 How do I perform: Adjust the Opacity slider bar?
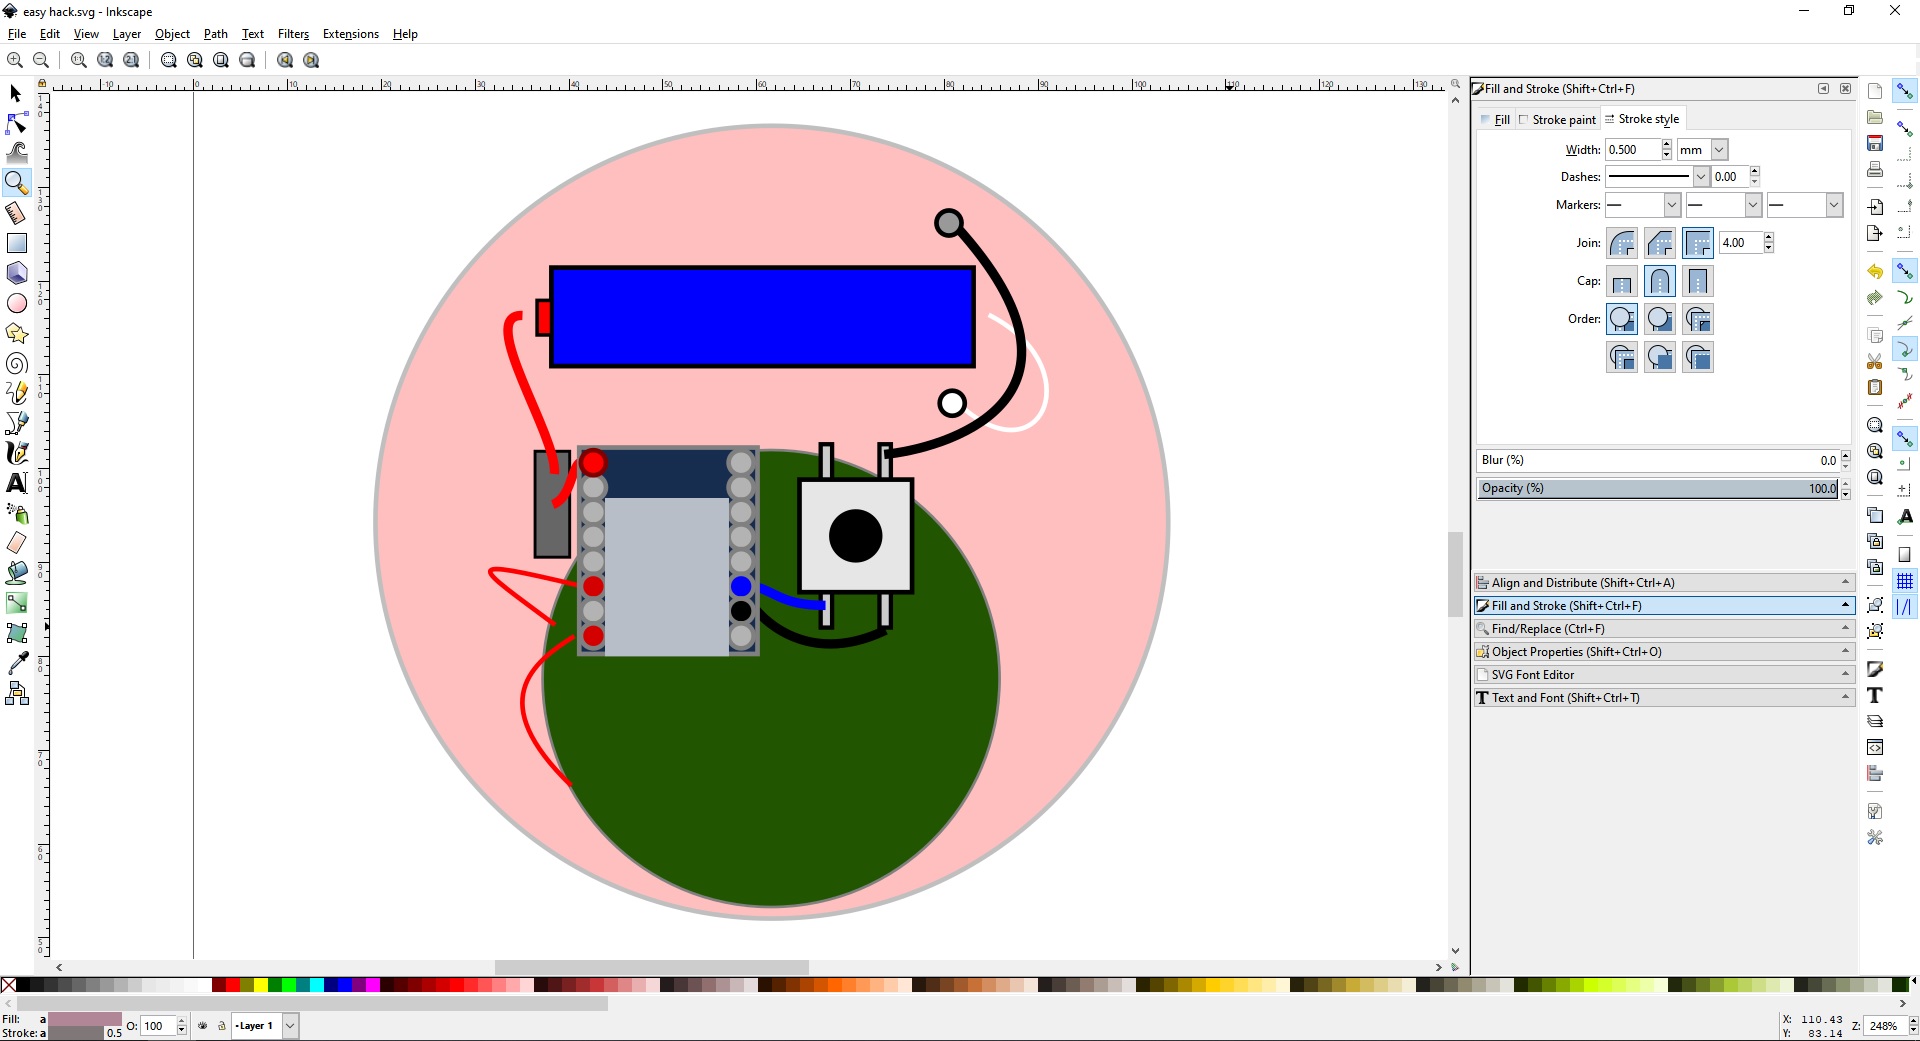click(1658, 489)
